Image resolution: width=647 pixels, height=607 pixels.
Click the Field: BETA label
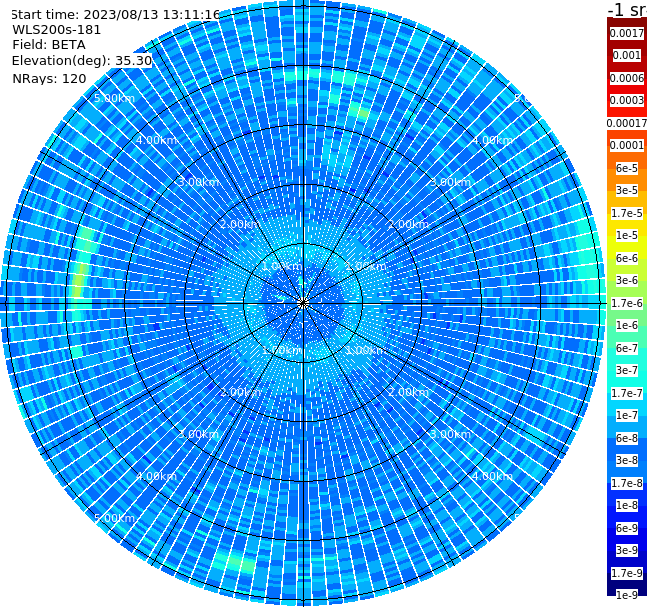click(x=49, y=45)
